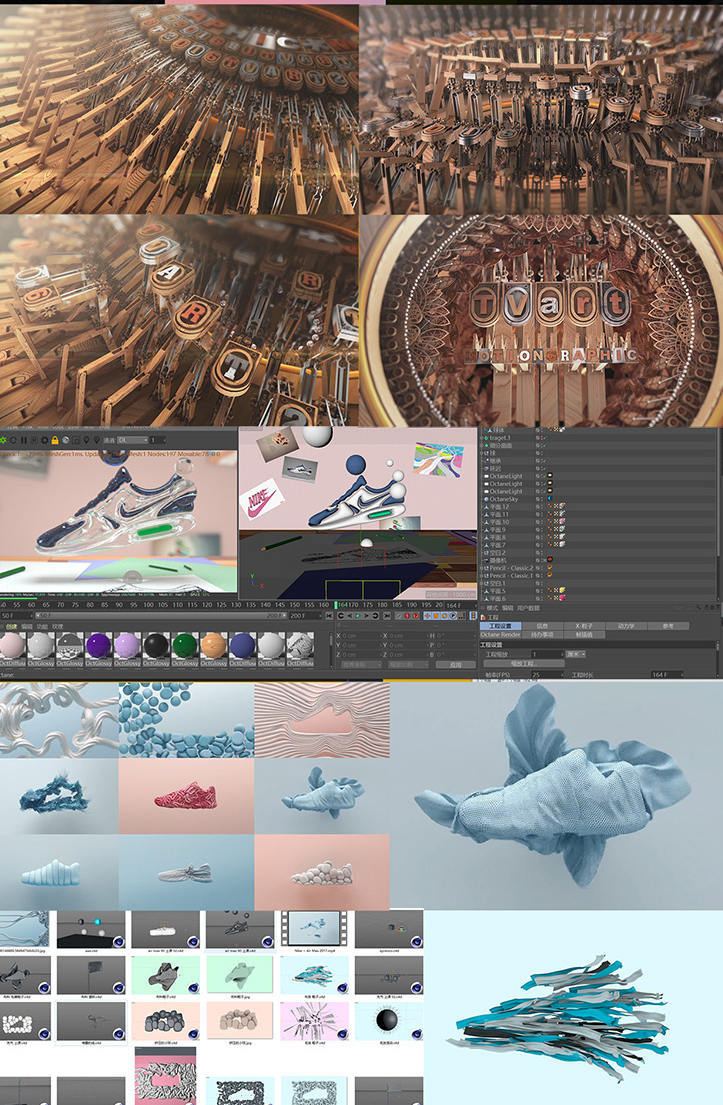The height and width of the screenshot is (1105, 723).
Task: Open the DL render channel dropdown
Action: pos(135,439)
